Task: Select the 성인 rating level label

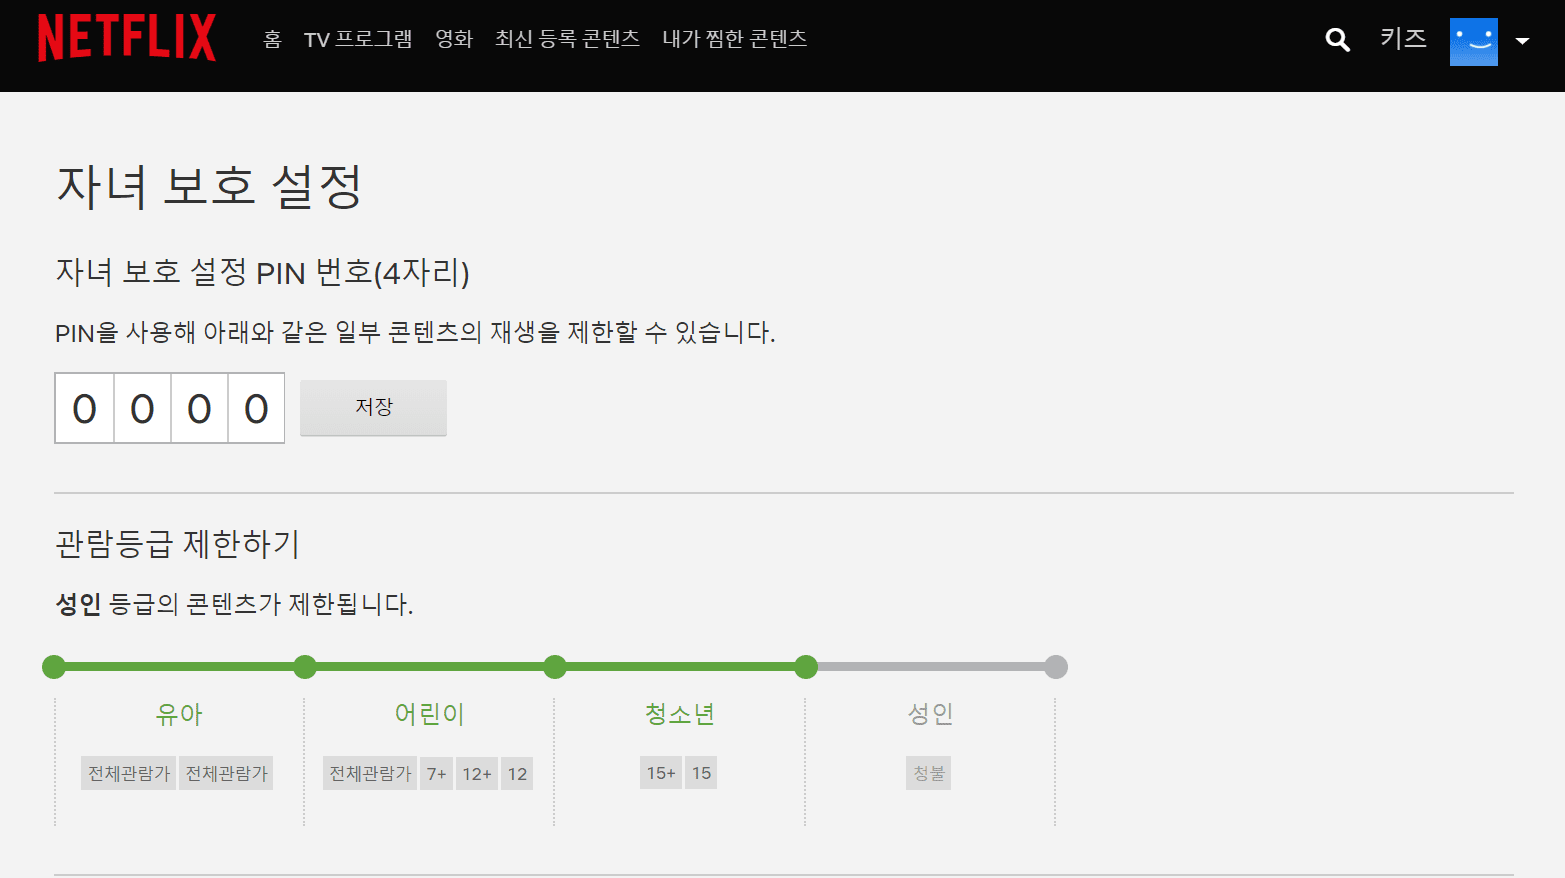Action: coord(930,714)
